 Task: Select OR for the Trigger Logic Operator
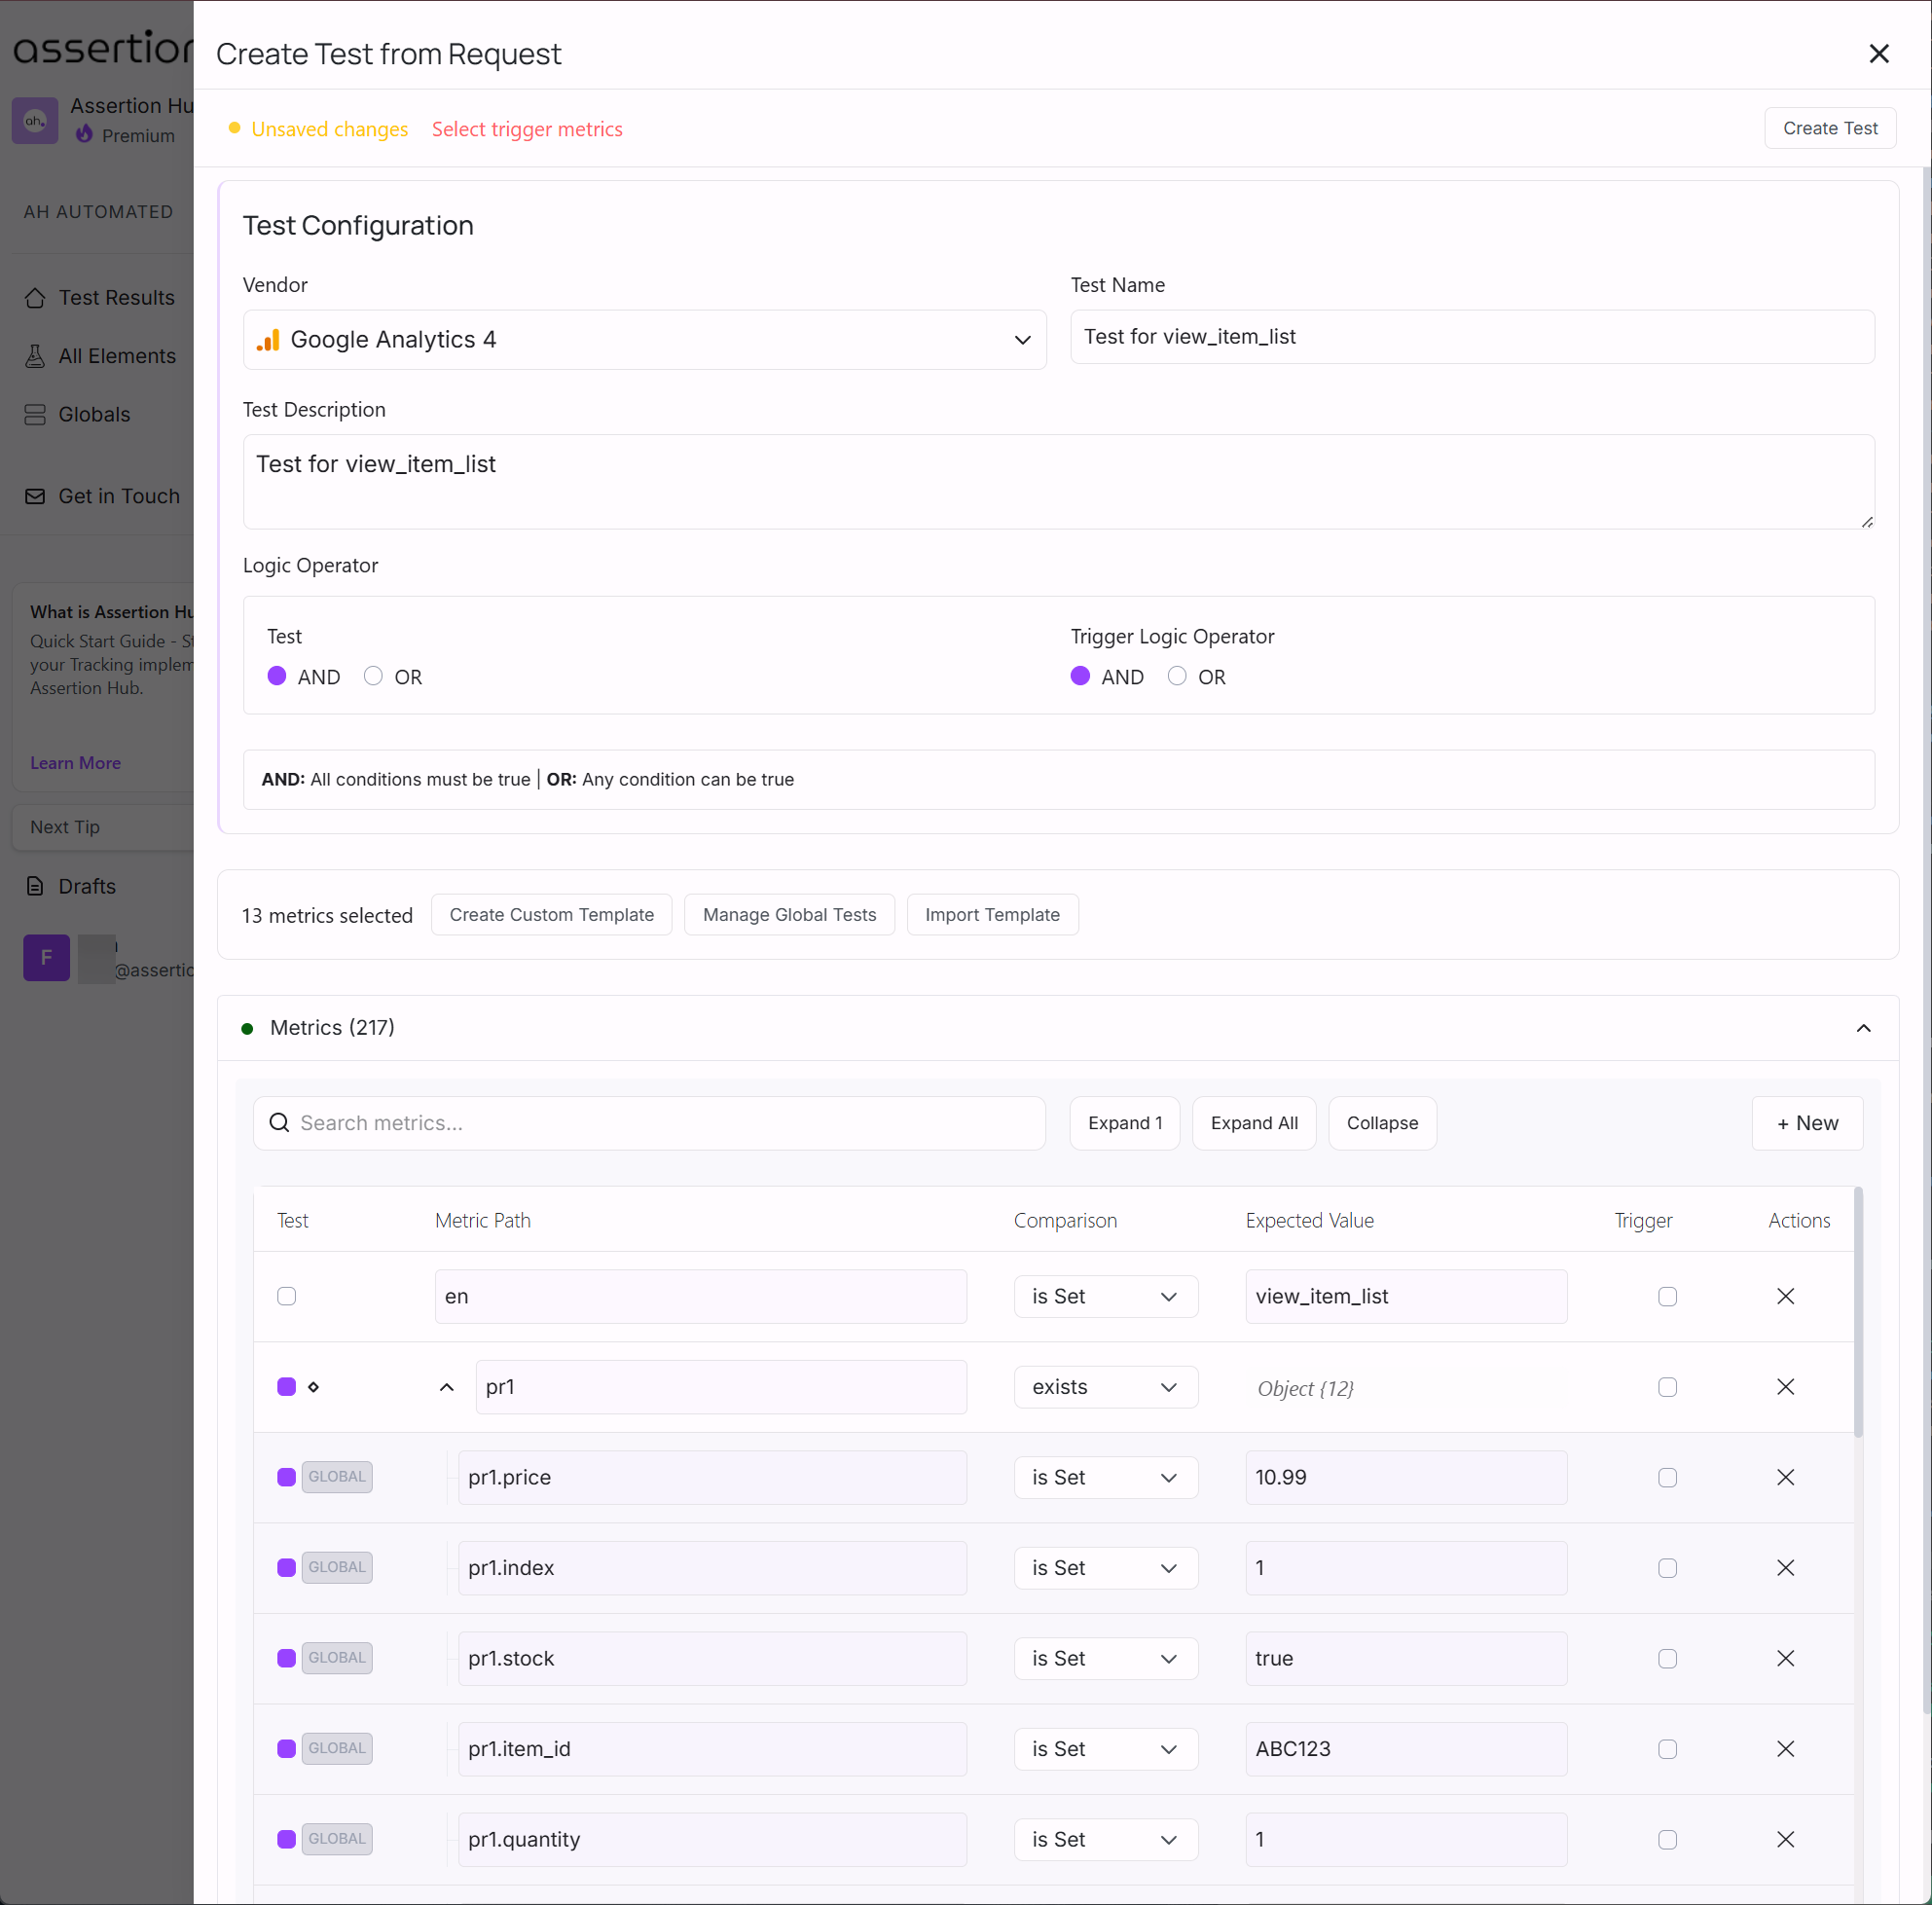1177,676
